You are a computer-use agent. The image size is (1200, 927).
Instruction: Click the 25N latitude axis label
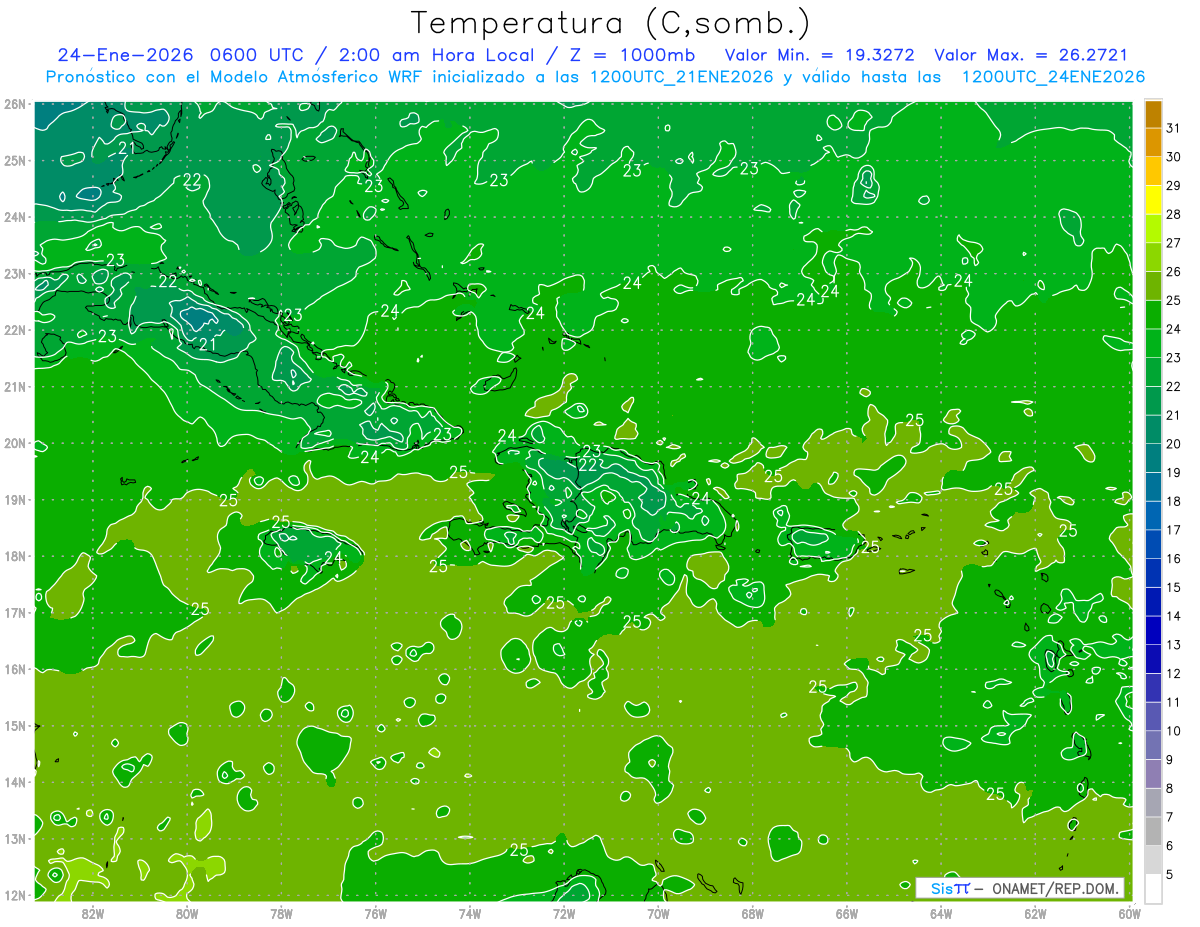pyautogui.click(x=14, y=161)
